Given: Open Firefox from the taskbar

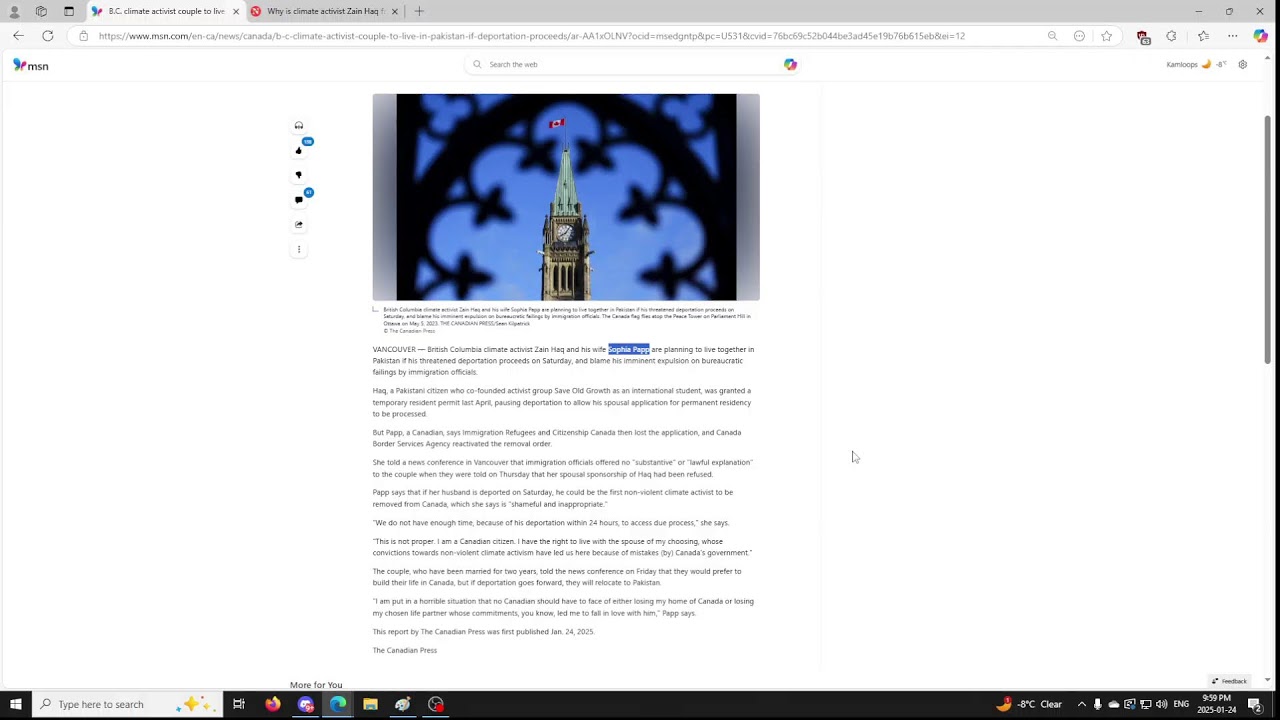Looking at the screenshot, I should click(273, 704).
